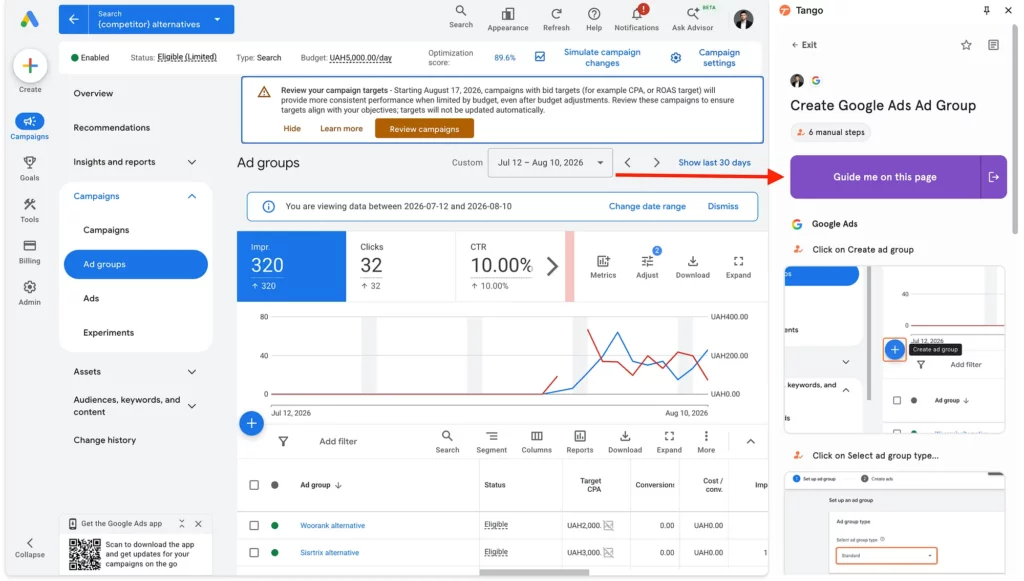Expand the Assets section
Screen dimensions: 1024x581
[x=192, y=372]
